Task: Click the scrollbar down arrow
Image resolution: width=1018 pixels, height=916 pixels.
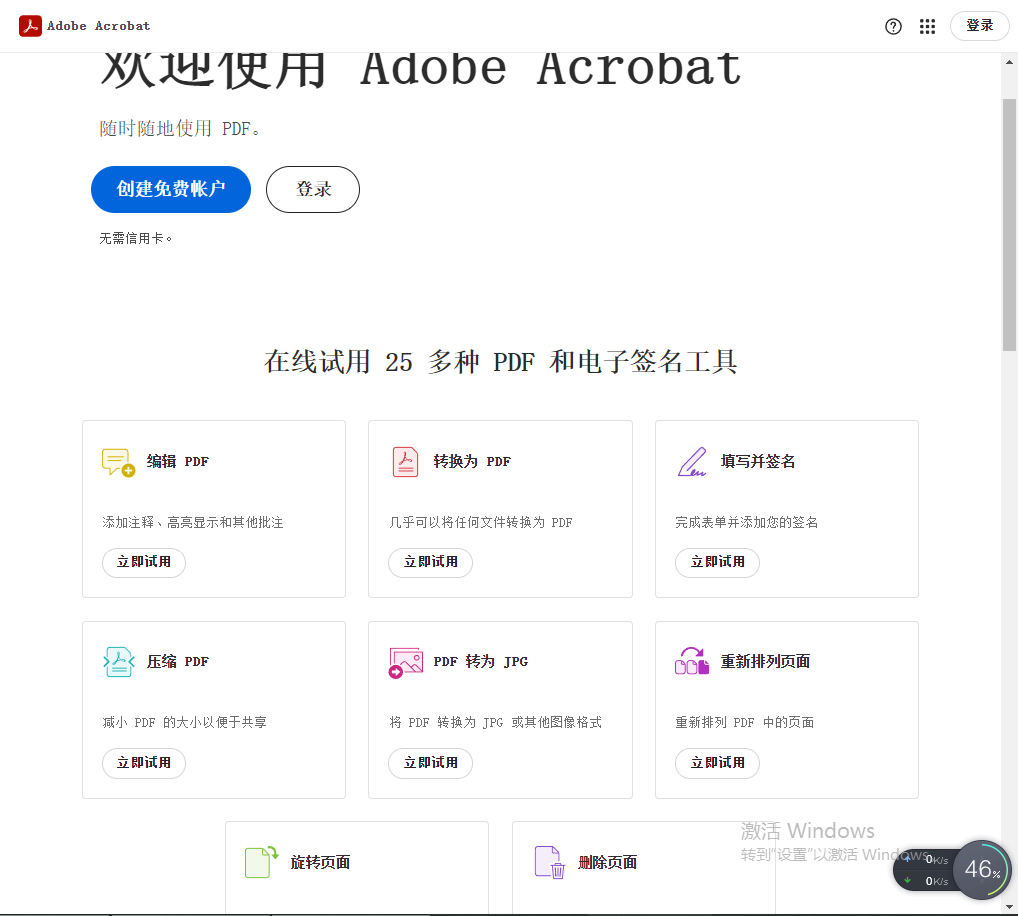Action: coord(1009,906)
